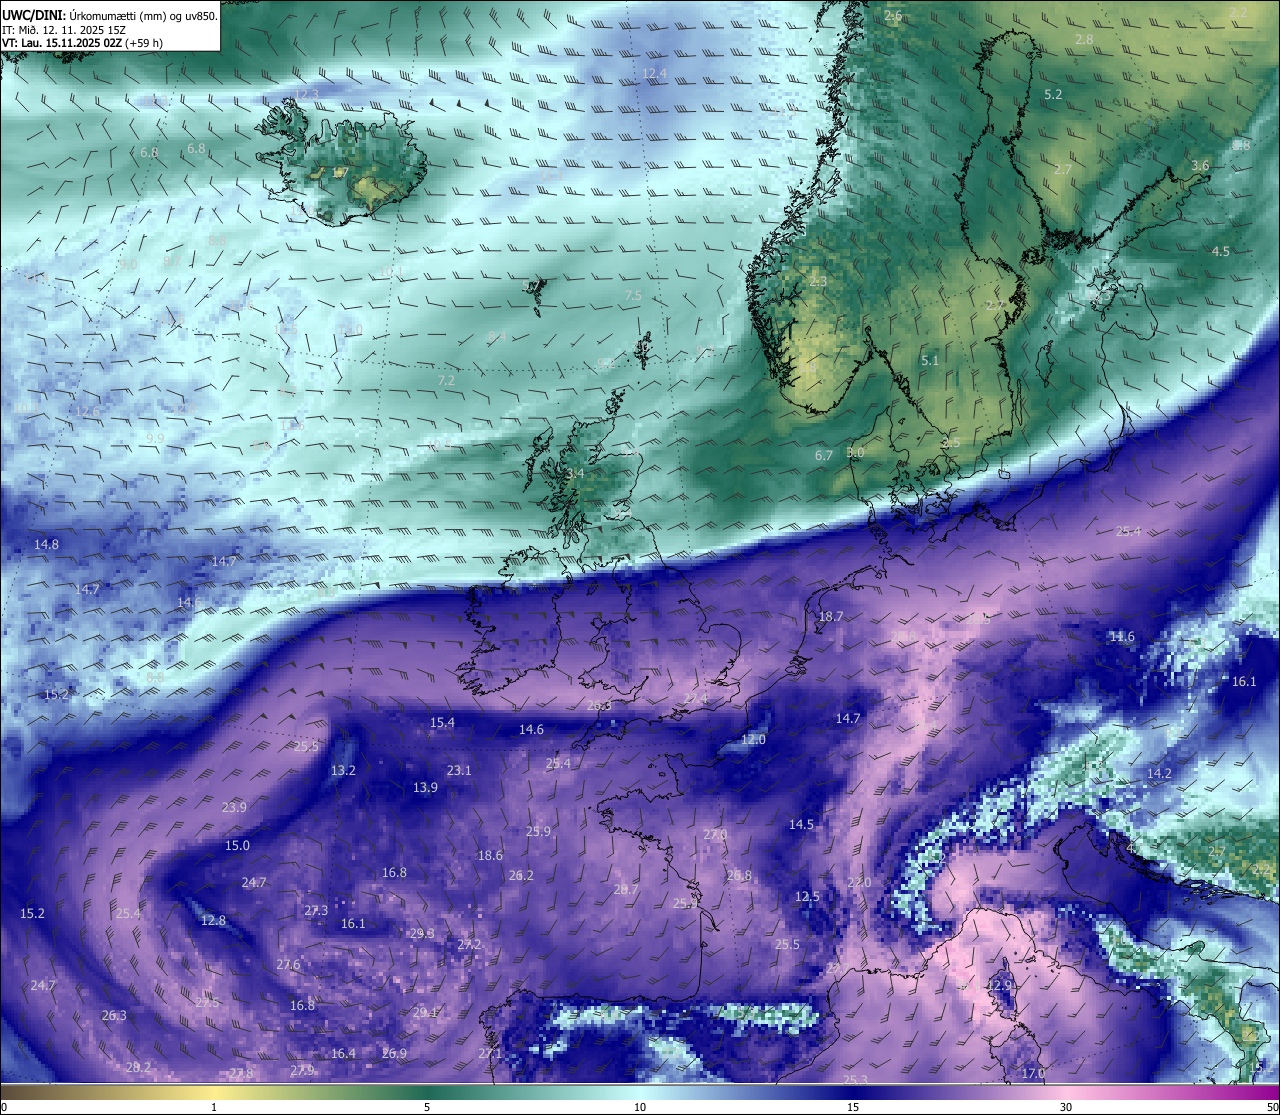Click the map value 16.4
1280x1115 pixels.
click(343, 1053)
